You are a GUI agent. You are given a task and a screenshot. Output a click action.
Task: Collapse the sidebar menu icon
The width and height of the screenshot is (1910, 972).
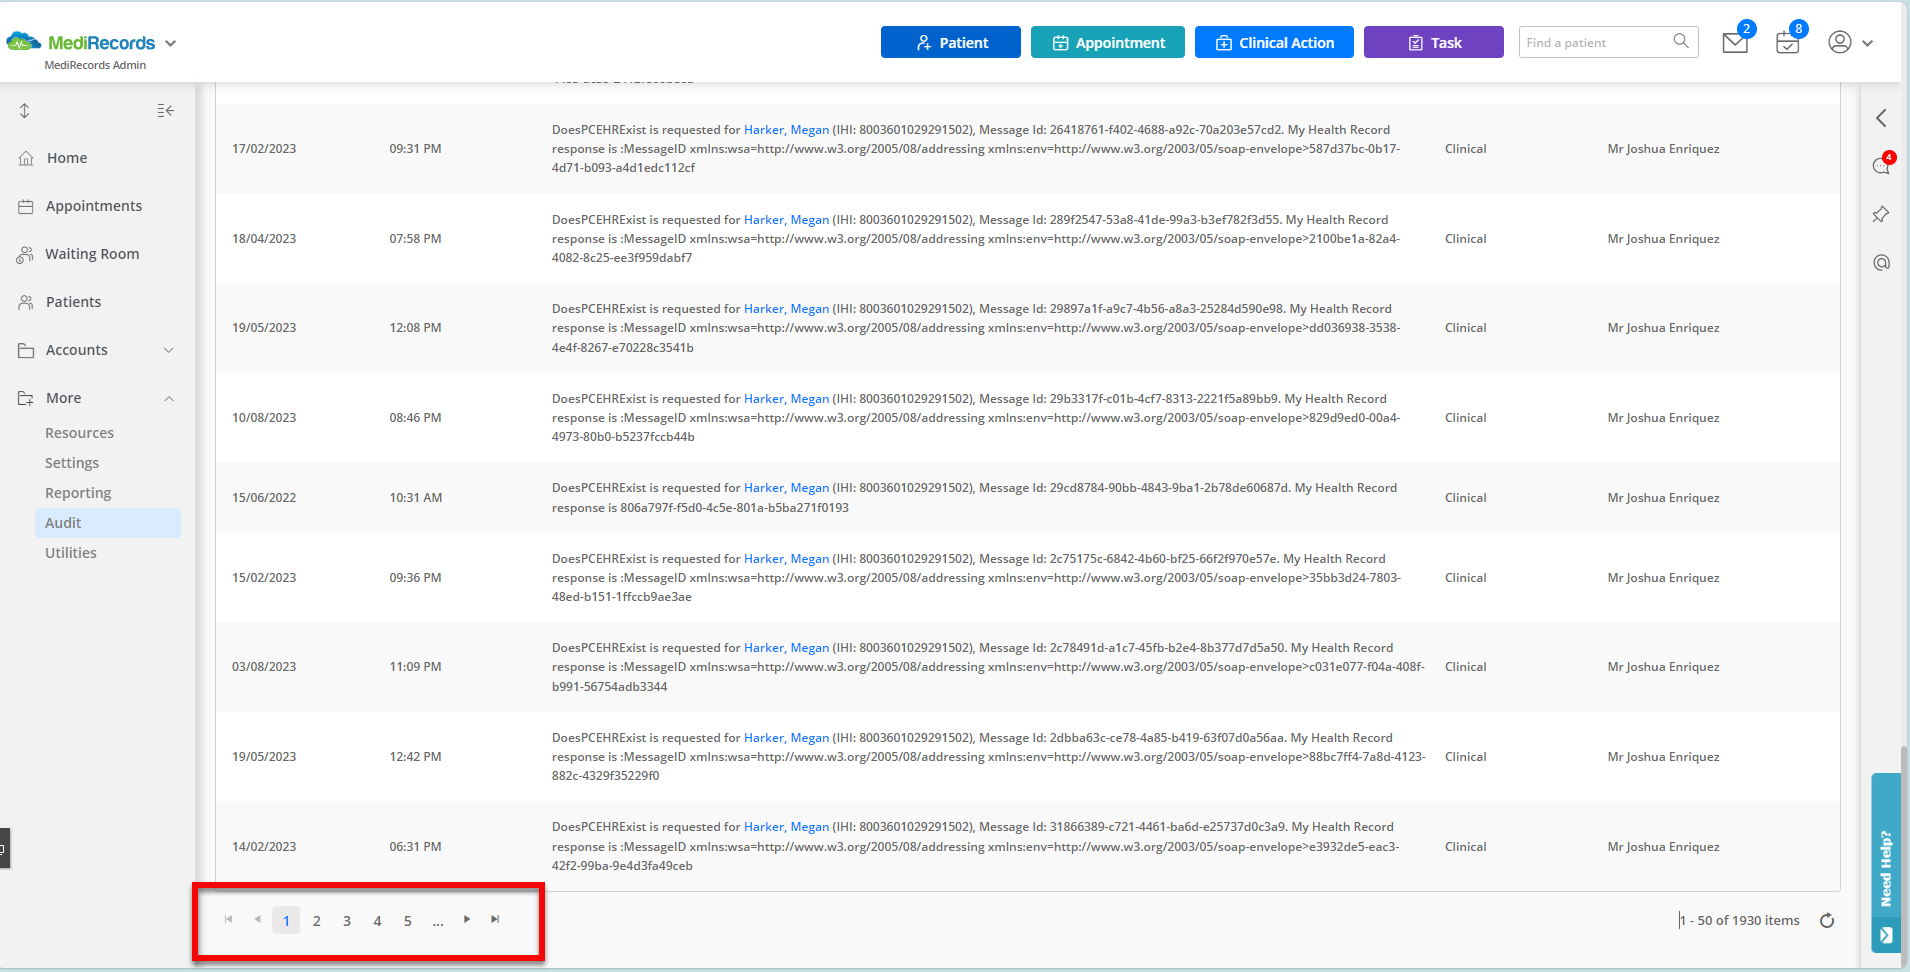166,111
